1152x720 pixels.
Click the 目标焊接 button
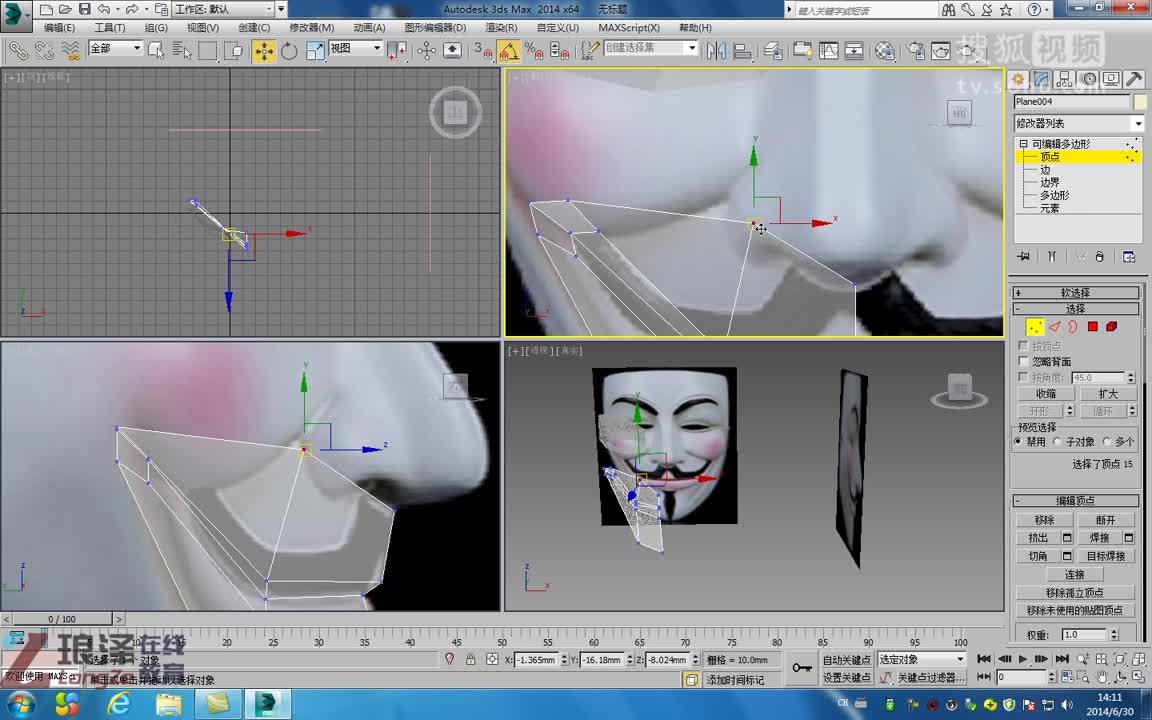pos(1107,555)
